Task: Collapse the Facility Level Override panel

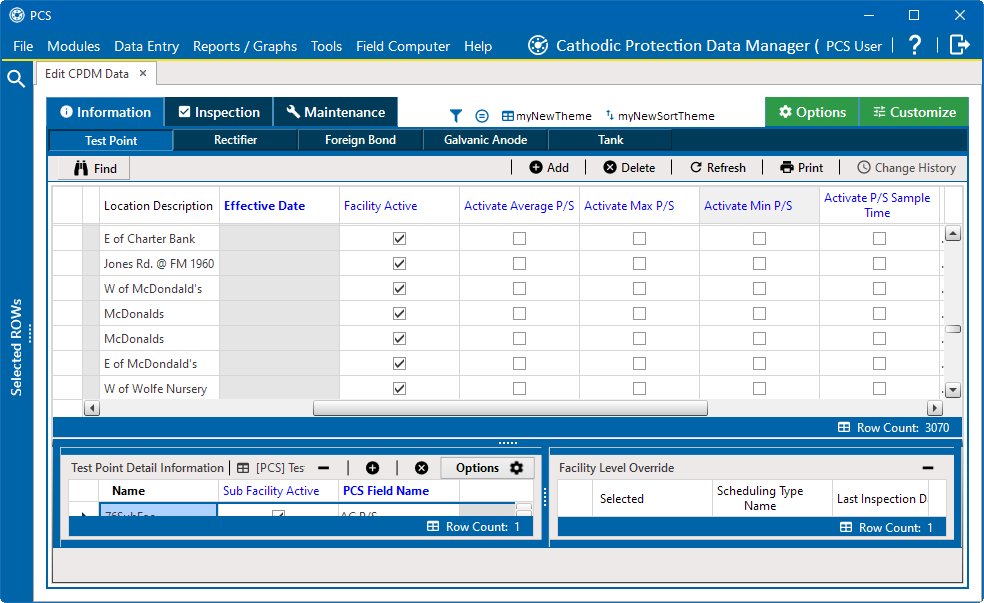Action: 928,468
